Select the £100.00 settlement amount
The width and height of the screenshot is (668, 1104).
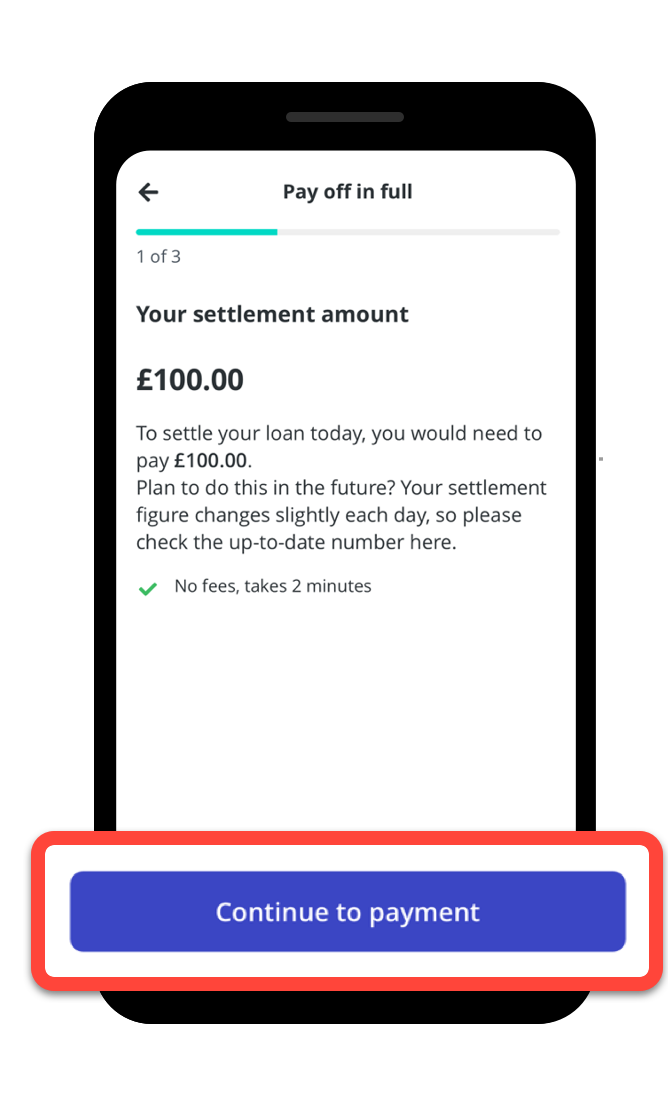[190, 379]
